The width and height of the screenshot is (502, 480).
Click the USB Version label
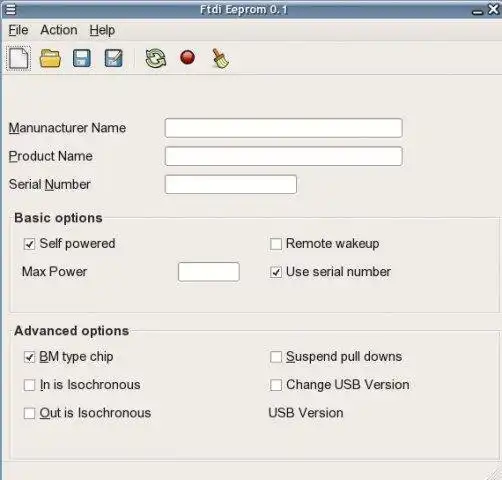click(x=306, y=413)
